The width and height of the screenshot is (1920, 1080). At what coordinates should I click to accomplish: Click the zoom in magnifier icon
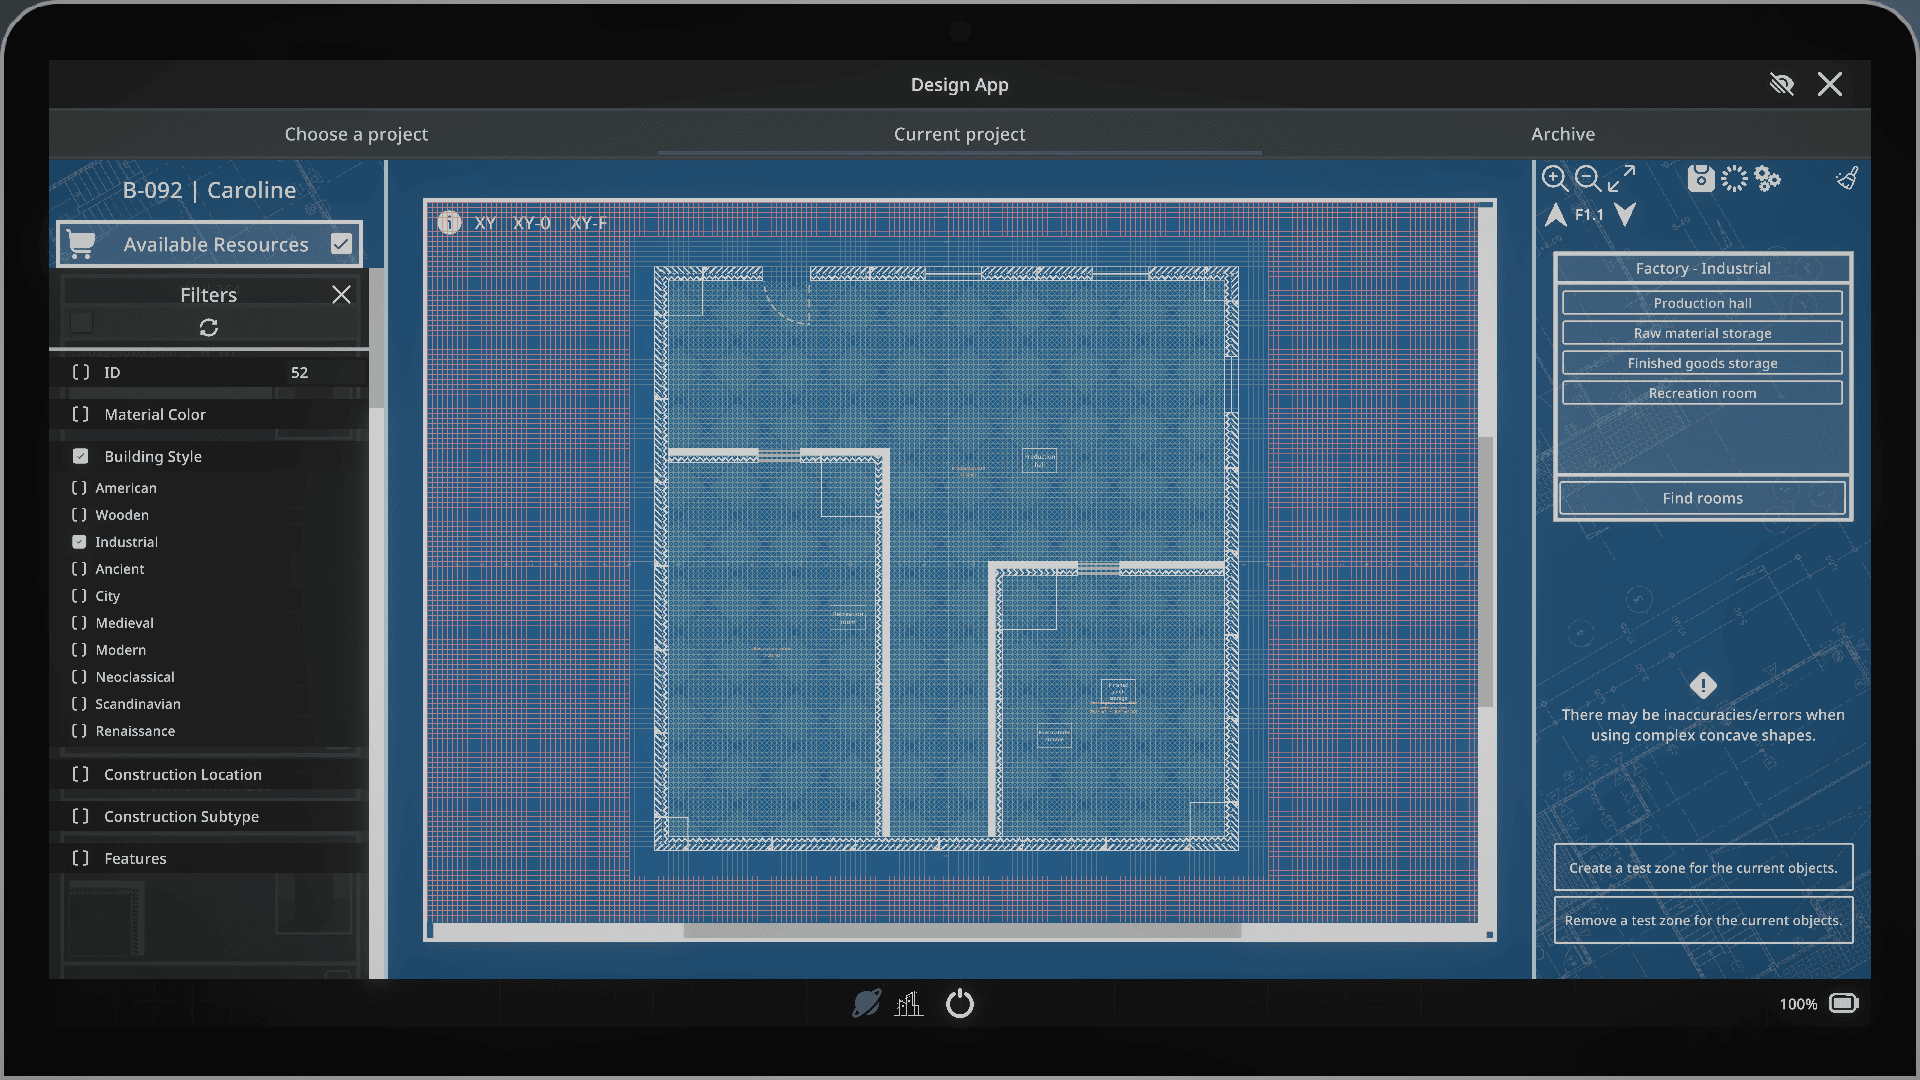click(1555, 179)
